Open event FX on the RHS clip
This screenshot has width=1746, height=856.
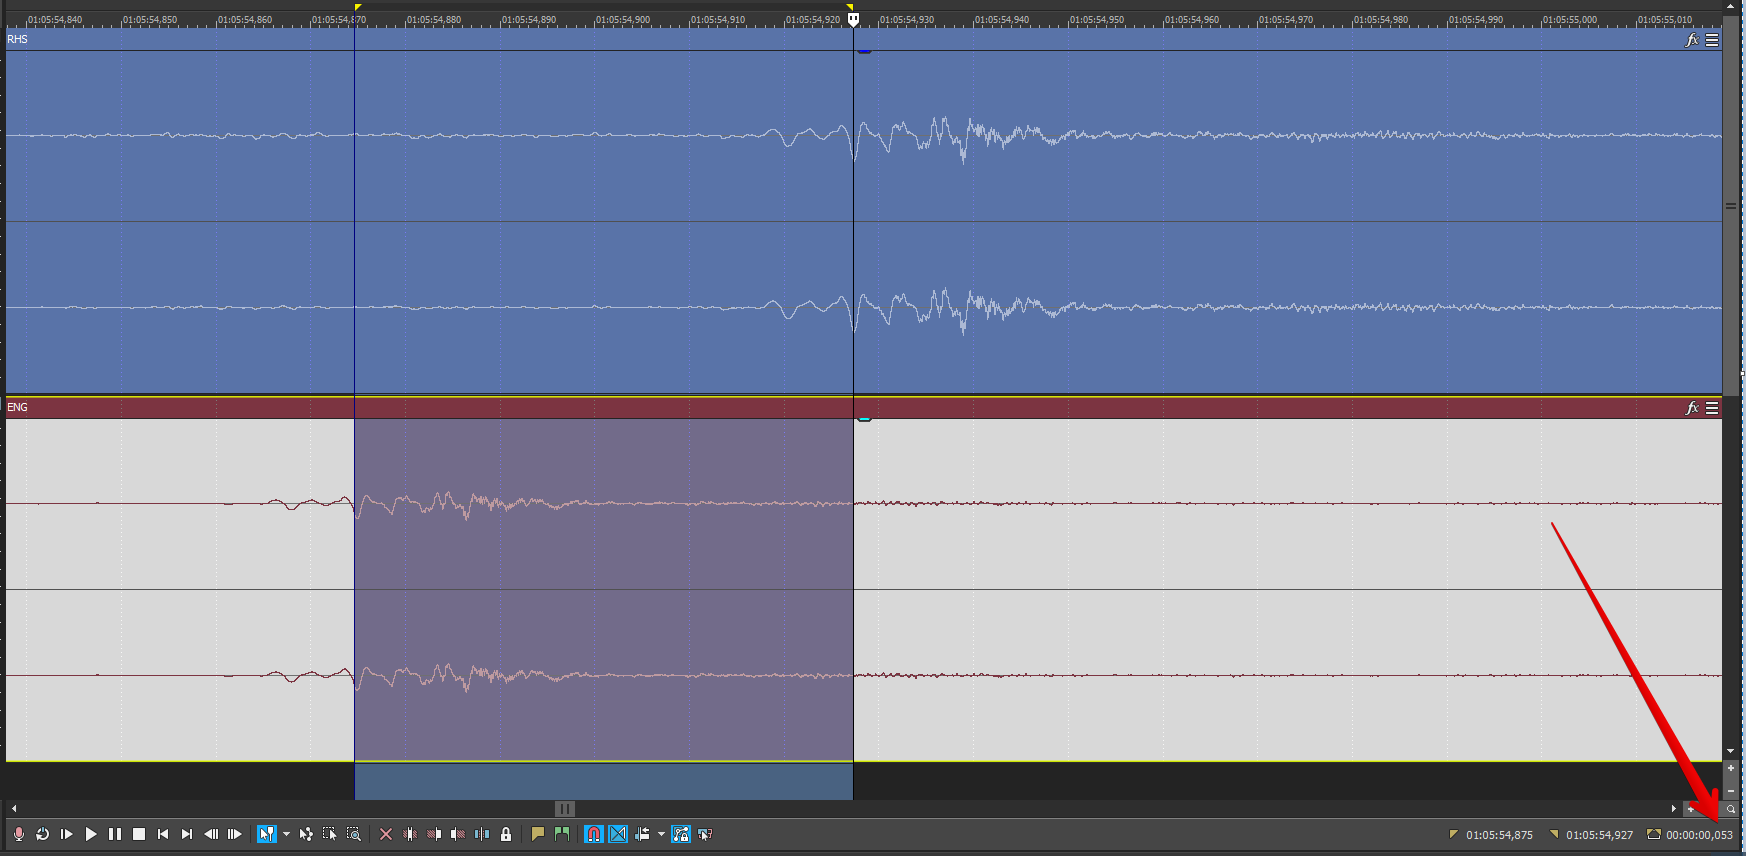pyautogui.click(x=1692, y=40)
